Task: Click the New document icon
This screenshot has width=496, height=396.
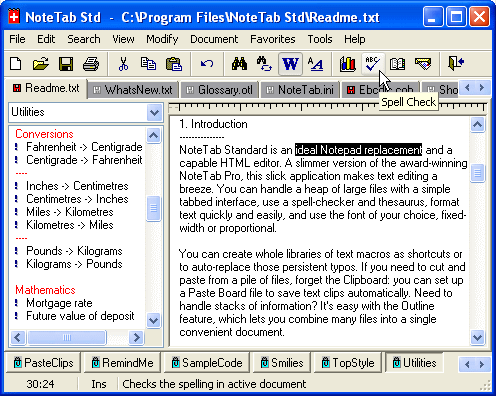Action: [x=16, y=64]
